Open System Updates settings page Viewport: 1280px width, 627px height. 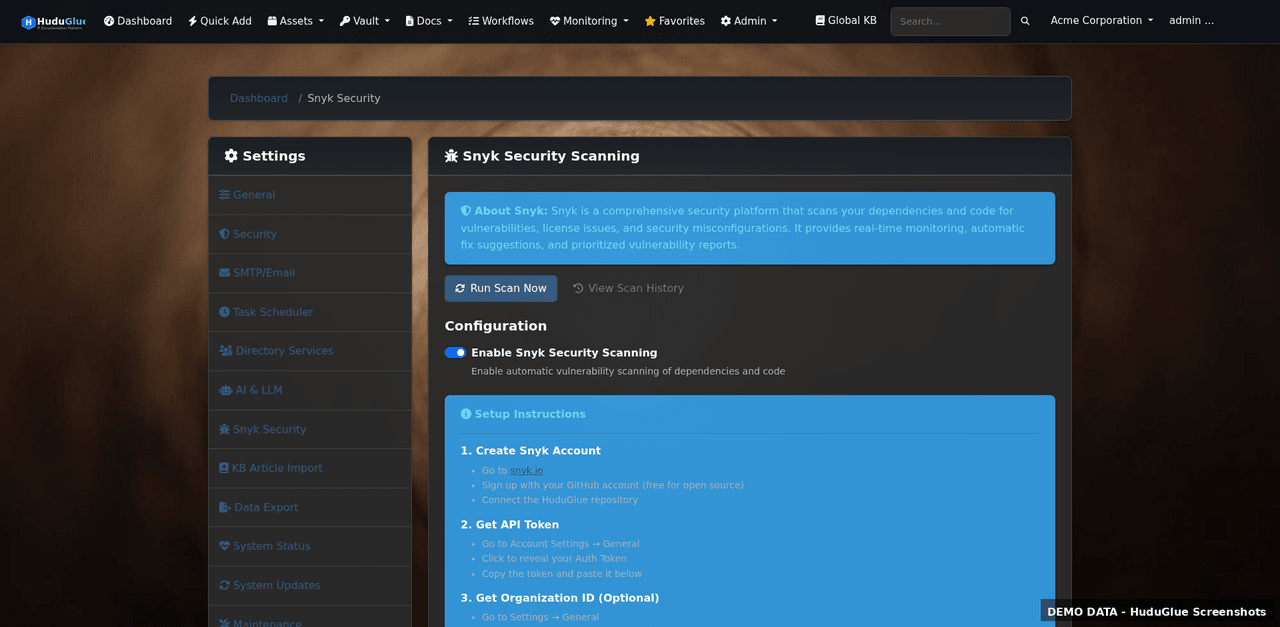(310, 585)
